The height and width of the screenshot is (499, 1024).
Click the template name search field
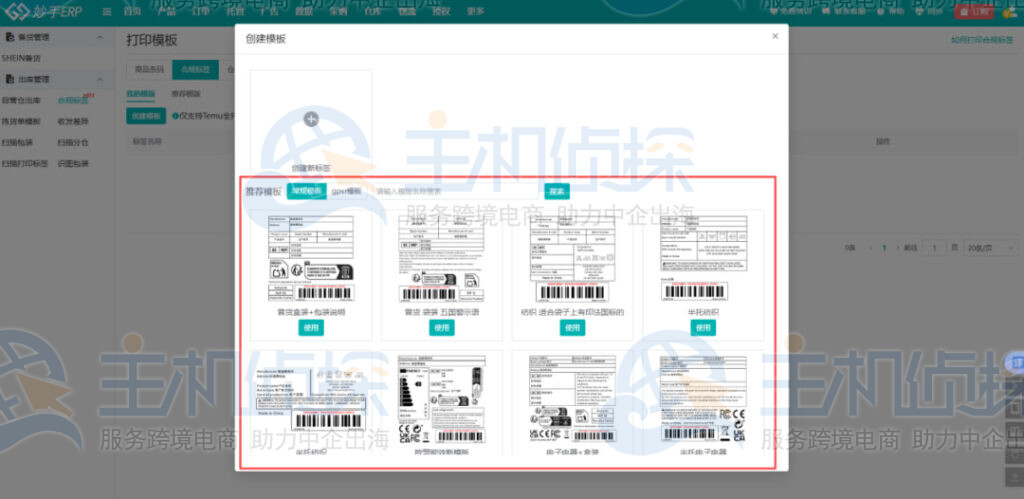pos(456,191)
